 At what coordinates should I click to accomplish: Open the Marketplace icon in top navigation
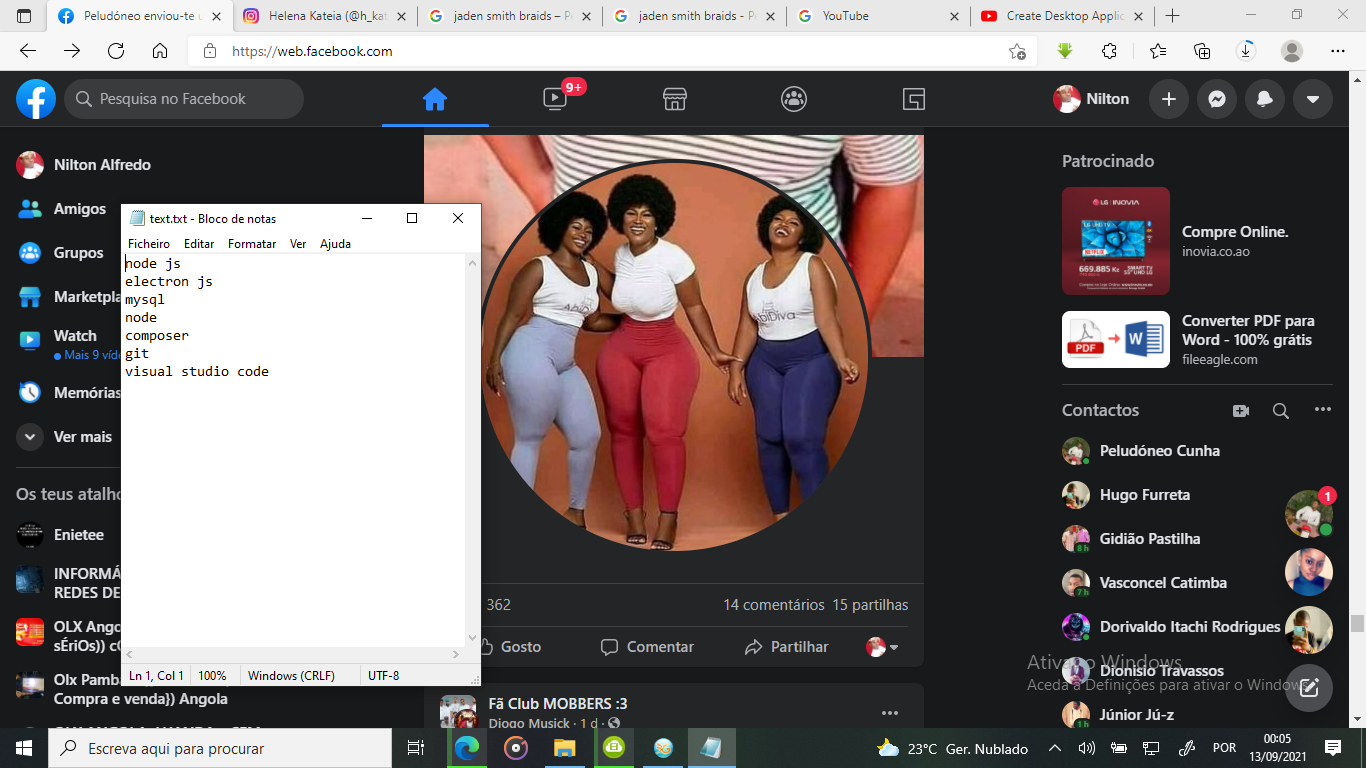[x=675, y=99]
